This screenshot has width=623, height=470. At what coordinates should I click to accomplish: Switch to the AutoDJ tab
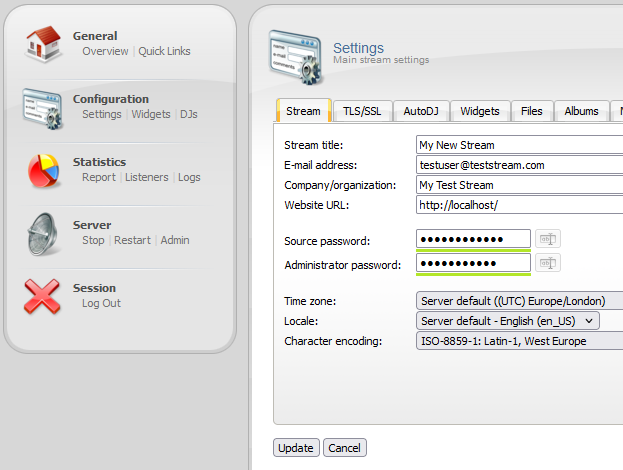tap(421, 111)
